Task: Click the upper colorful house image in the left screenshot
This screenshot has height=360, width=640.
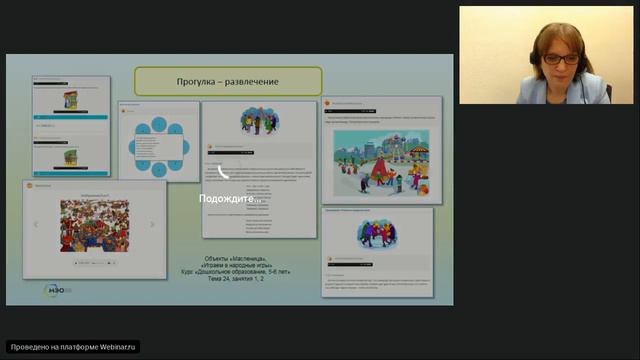Action: (x=71, y=100)
